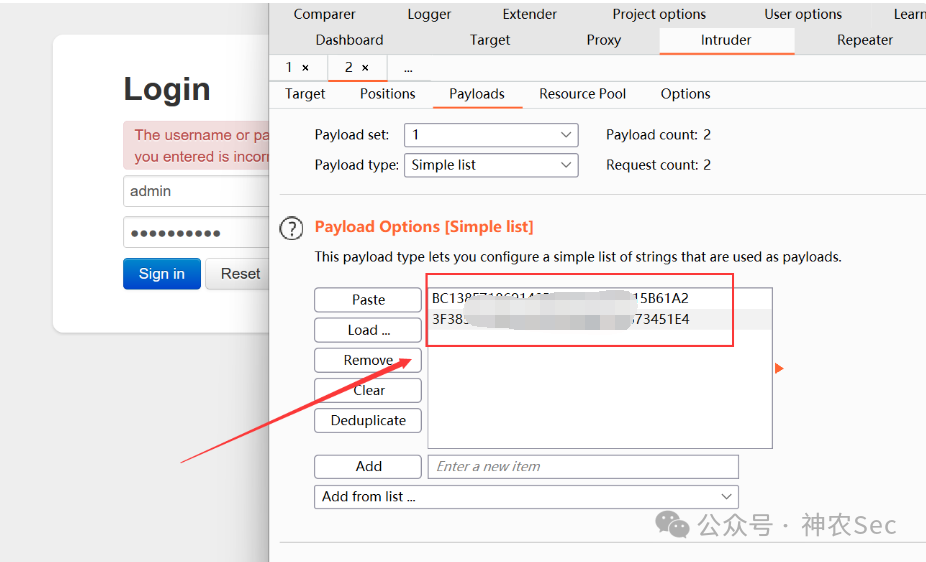Open the main Target tab
The width and height of the screenshot is (926, 562).
click(490, 40)
